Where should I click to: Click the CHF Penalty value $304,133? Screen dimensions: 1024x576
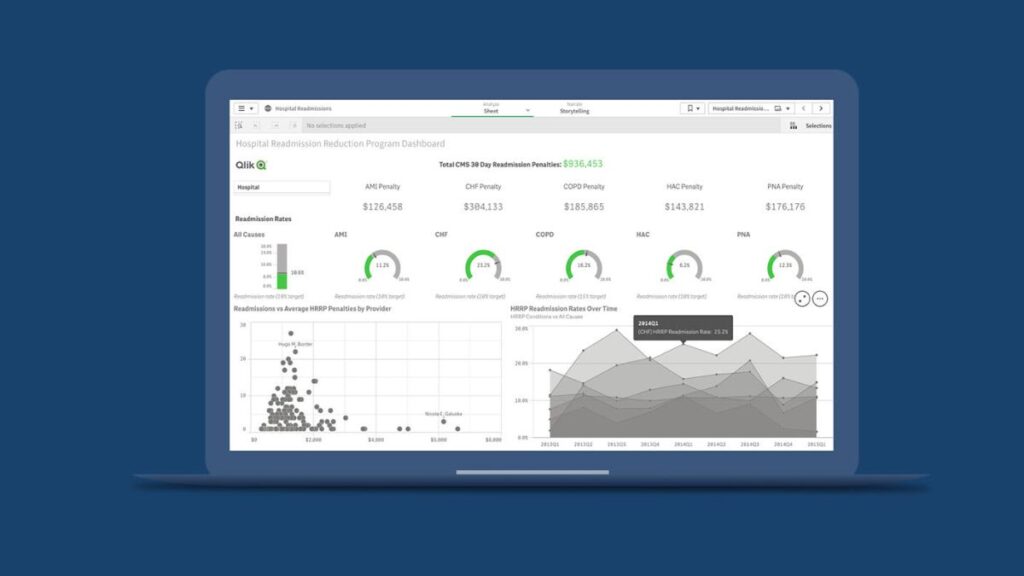click(x=483, y=206)
